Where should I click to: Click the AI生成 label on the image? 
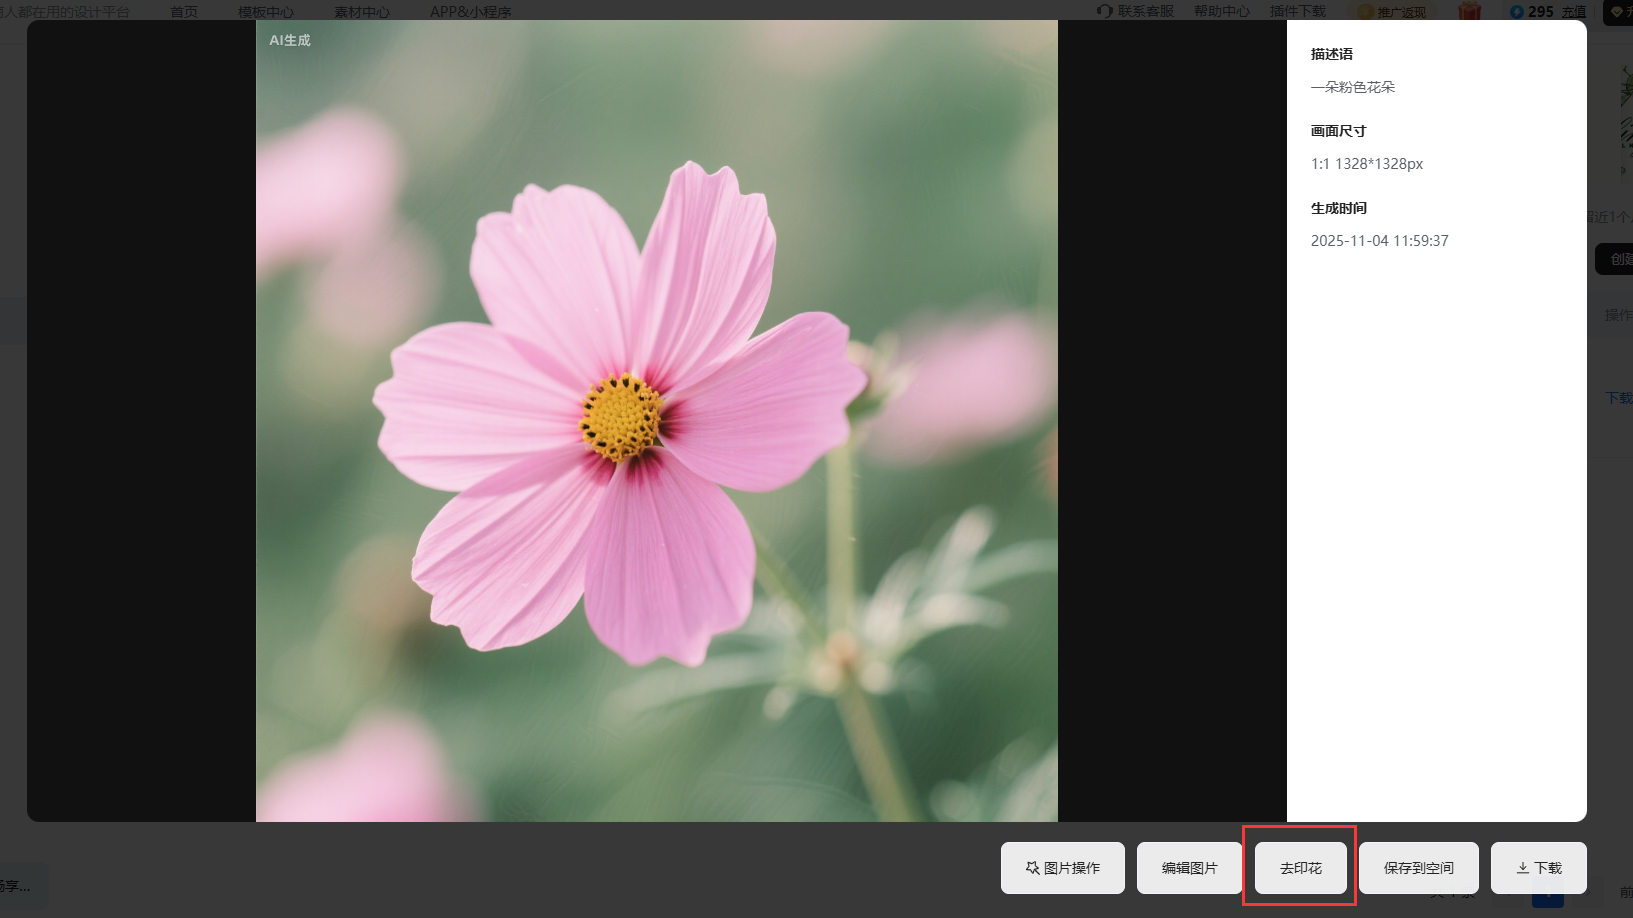[290, 40]
